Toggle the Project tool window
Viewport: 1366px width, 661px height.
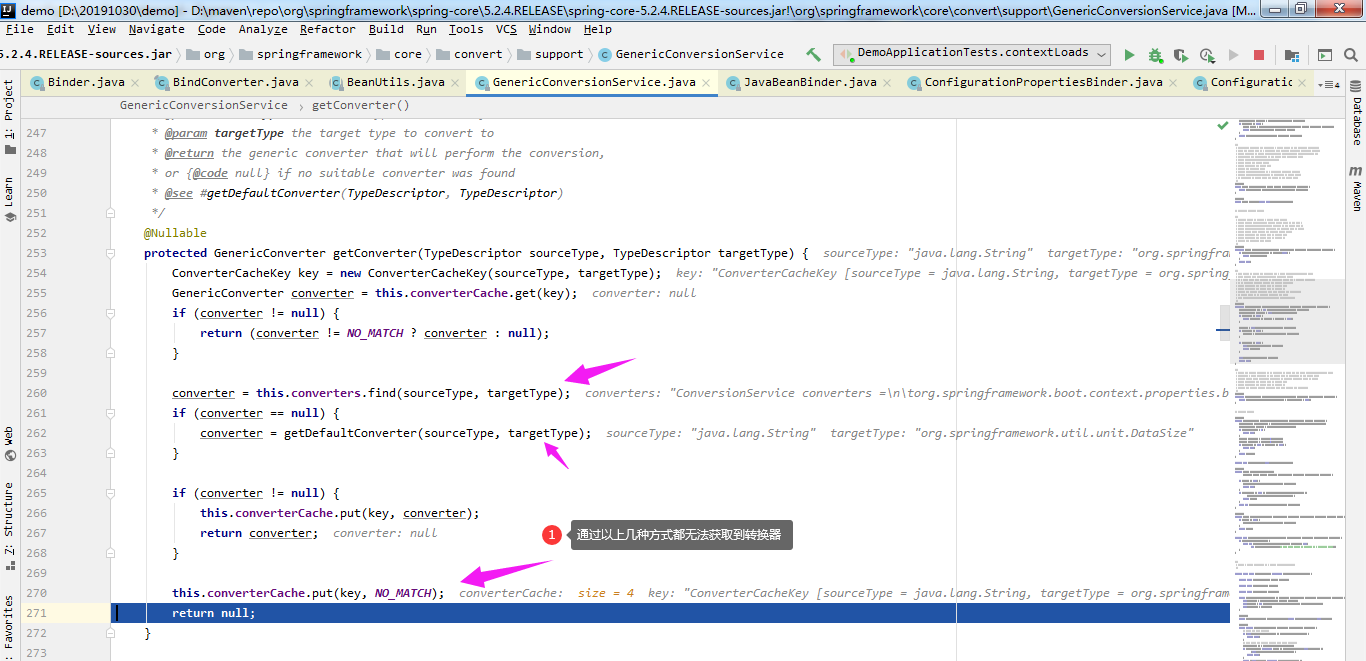pos(9,118)
